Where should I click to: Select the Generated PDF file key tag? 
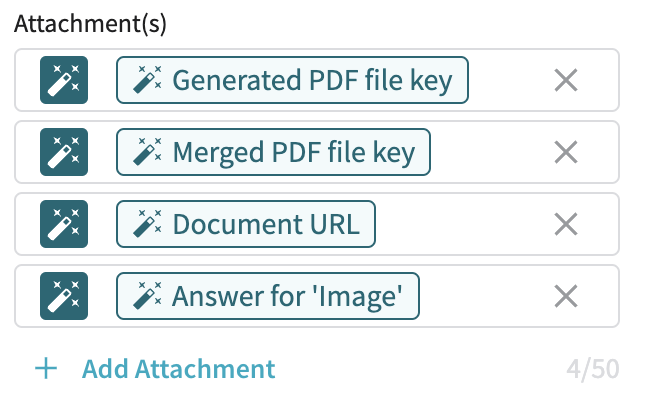tap(293, 80)
